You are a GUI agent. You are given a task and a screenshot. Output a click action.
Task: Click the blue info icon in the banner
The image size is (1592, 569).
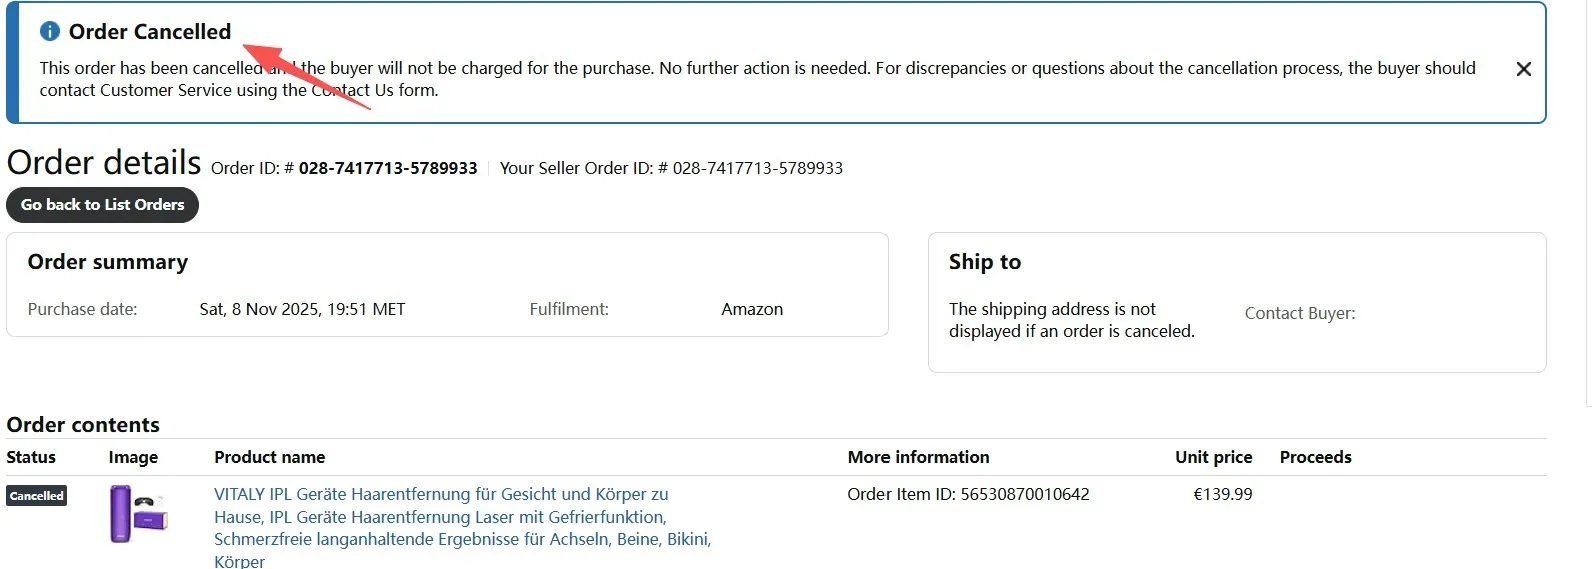click(50, 32)
